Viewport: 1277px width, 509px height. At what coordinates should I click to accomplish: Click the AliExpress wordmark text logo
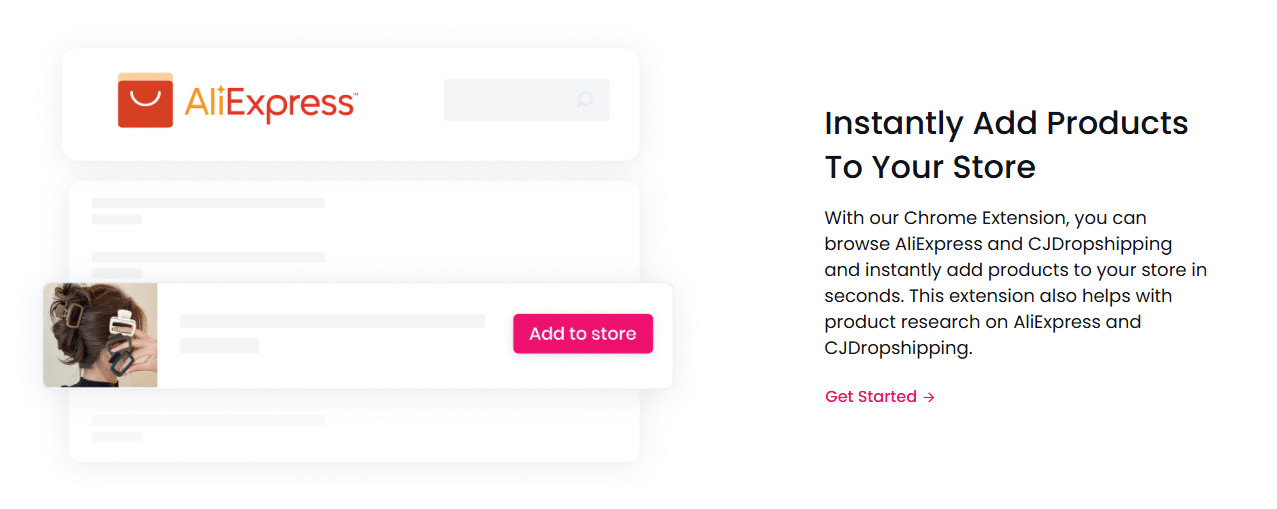coord(270,103)
